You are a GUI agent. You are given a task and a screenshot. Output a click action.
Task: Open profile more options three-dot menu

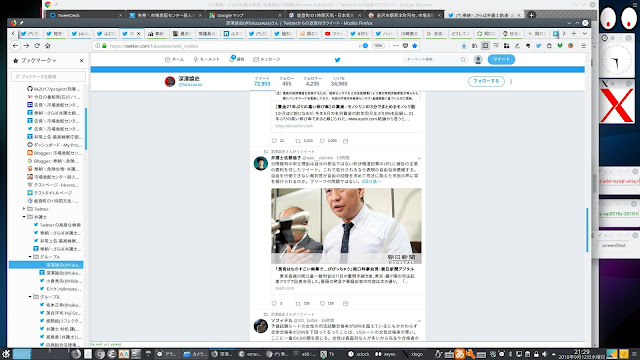click(511, 82)
